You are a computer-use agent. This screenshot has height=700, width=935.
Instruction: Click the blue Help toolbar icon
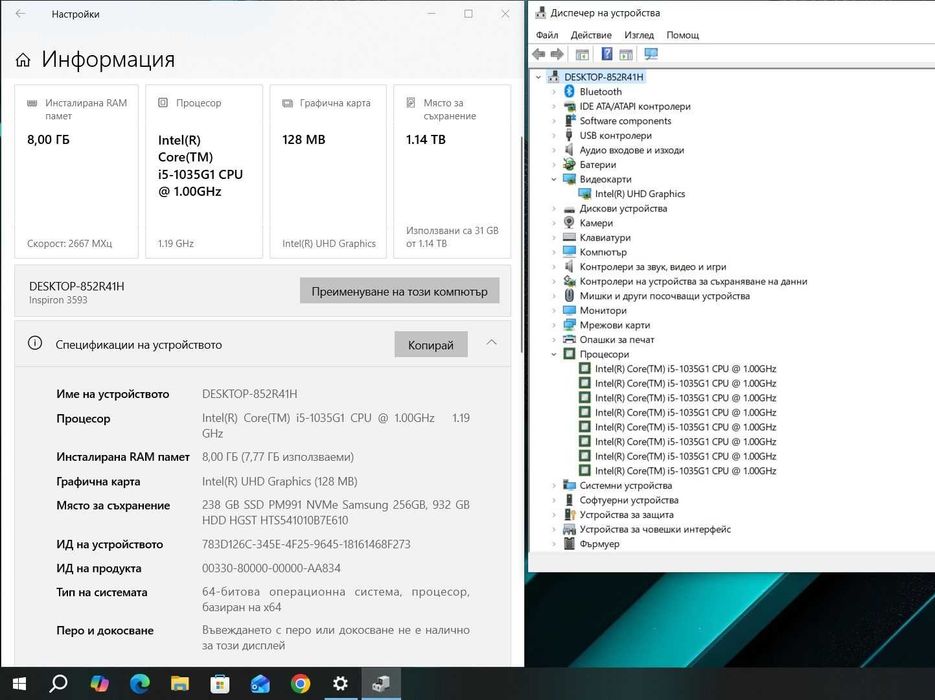click(x=606, y=54)
